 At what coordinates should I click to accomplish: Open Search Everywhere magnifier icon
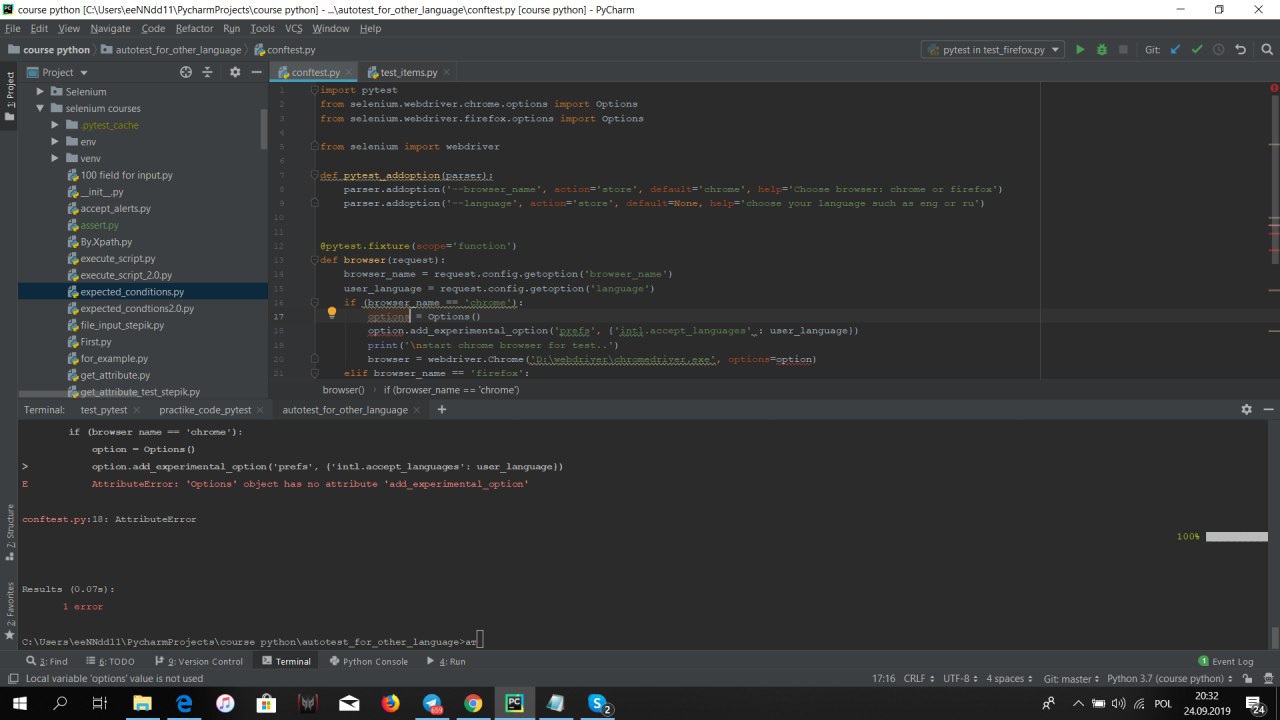(x=1265, y=49)
